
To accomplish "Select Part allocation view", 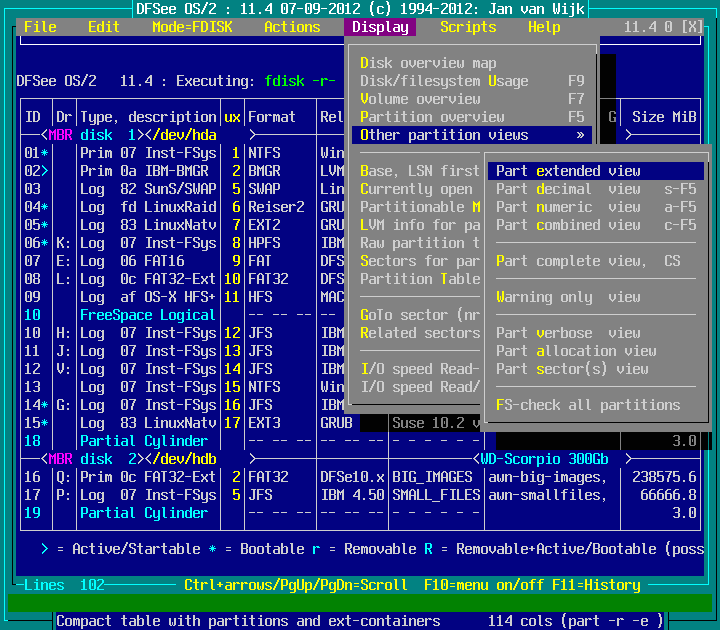I will tap(576, 351).
